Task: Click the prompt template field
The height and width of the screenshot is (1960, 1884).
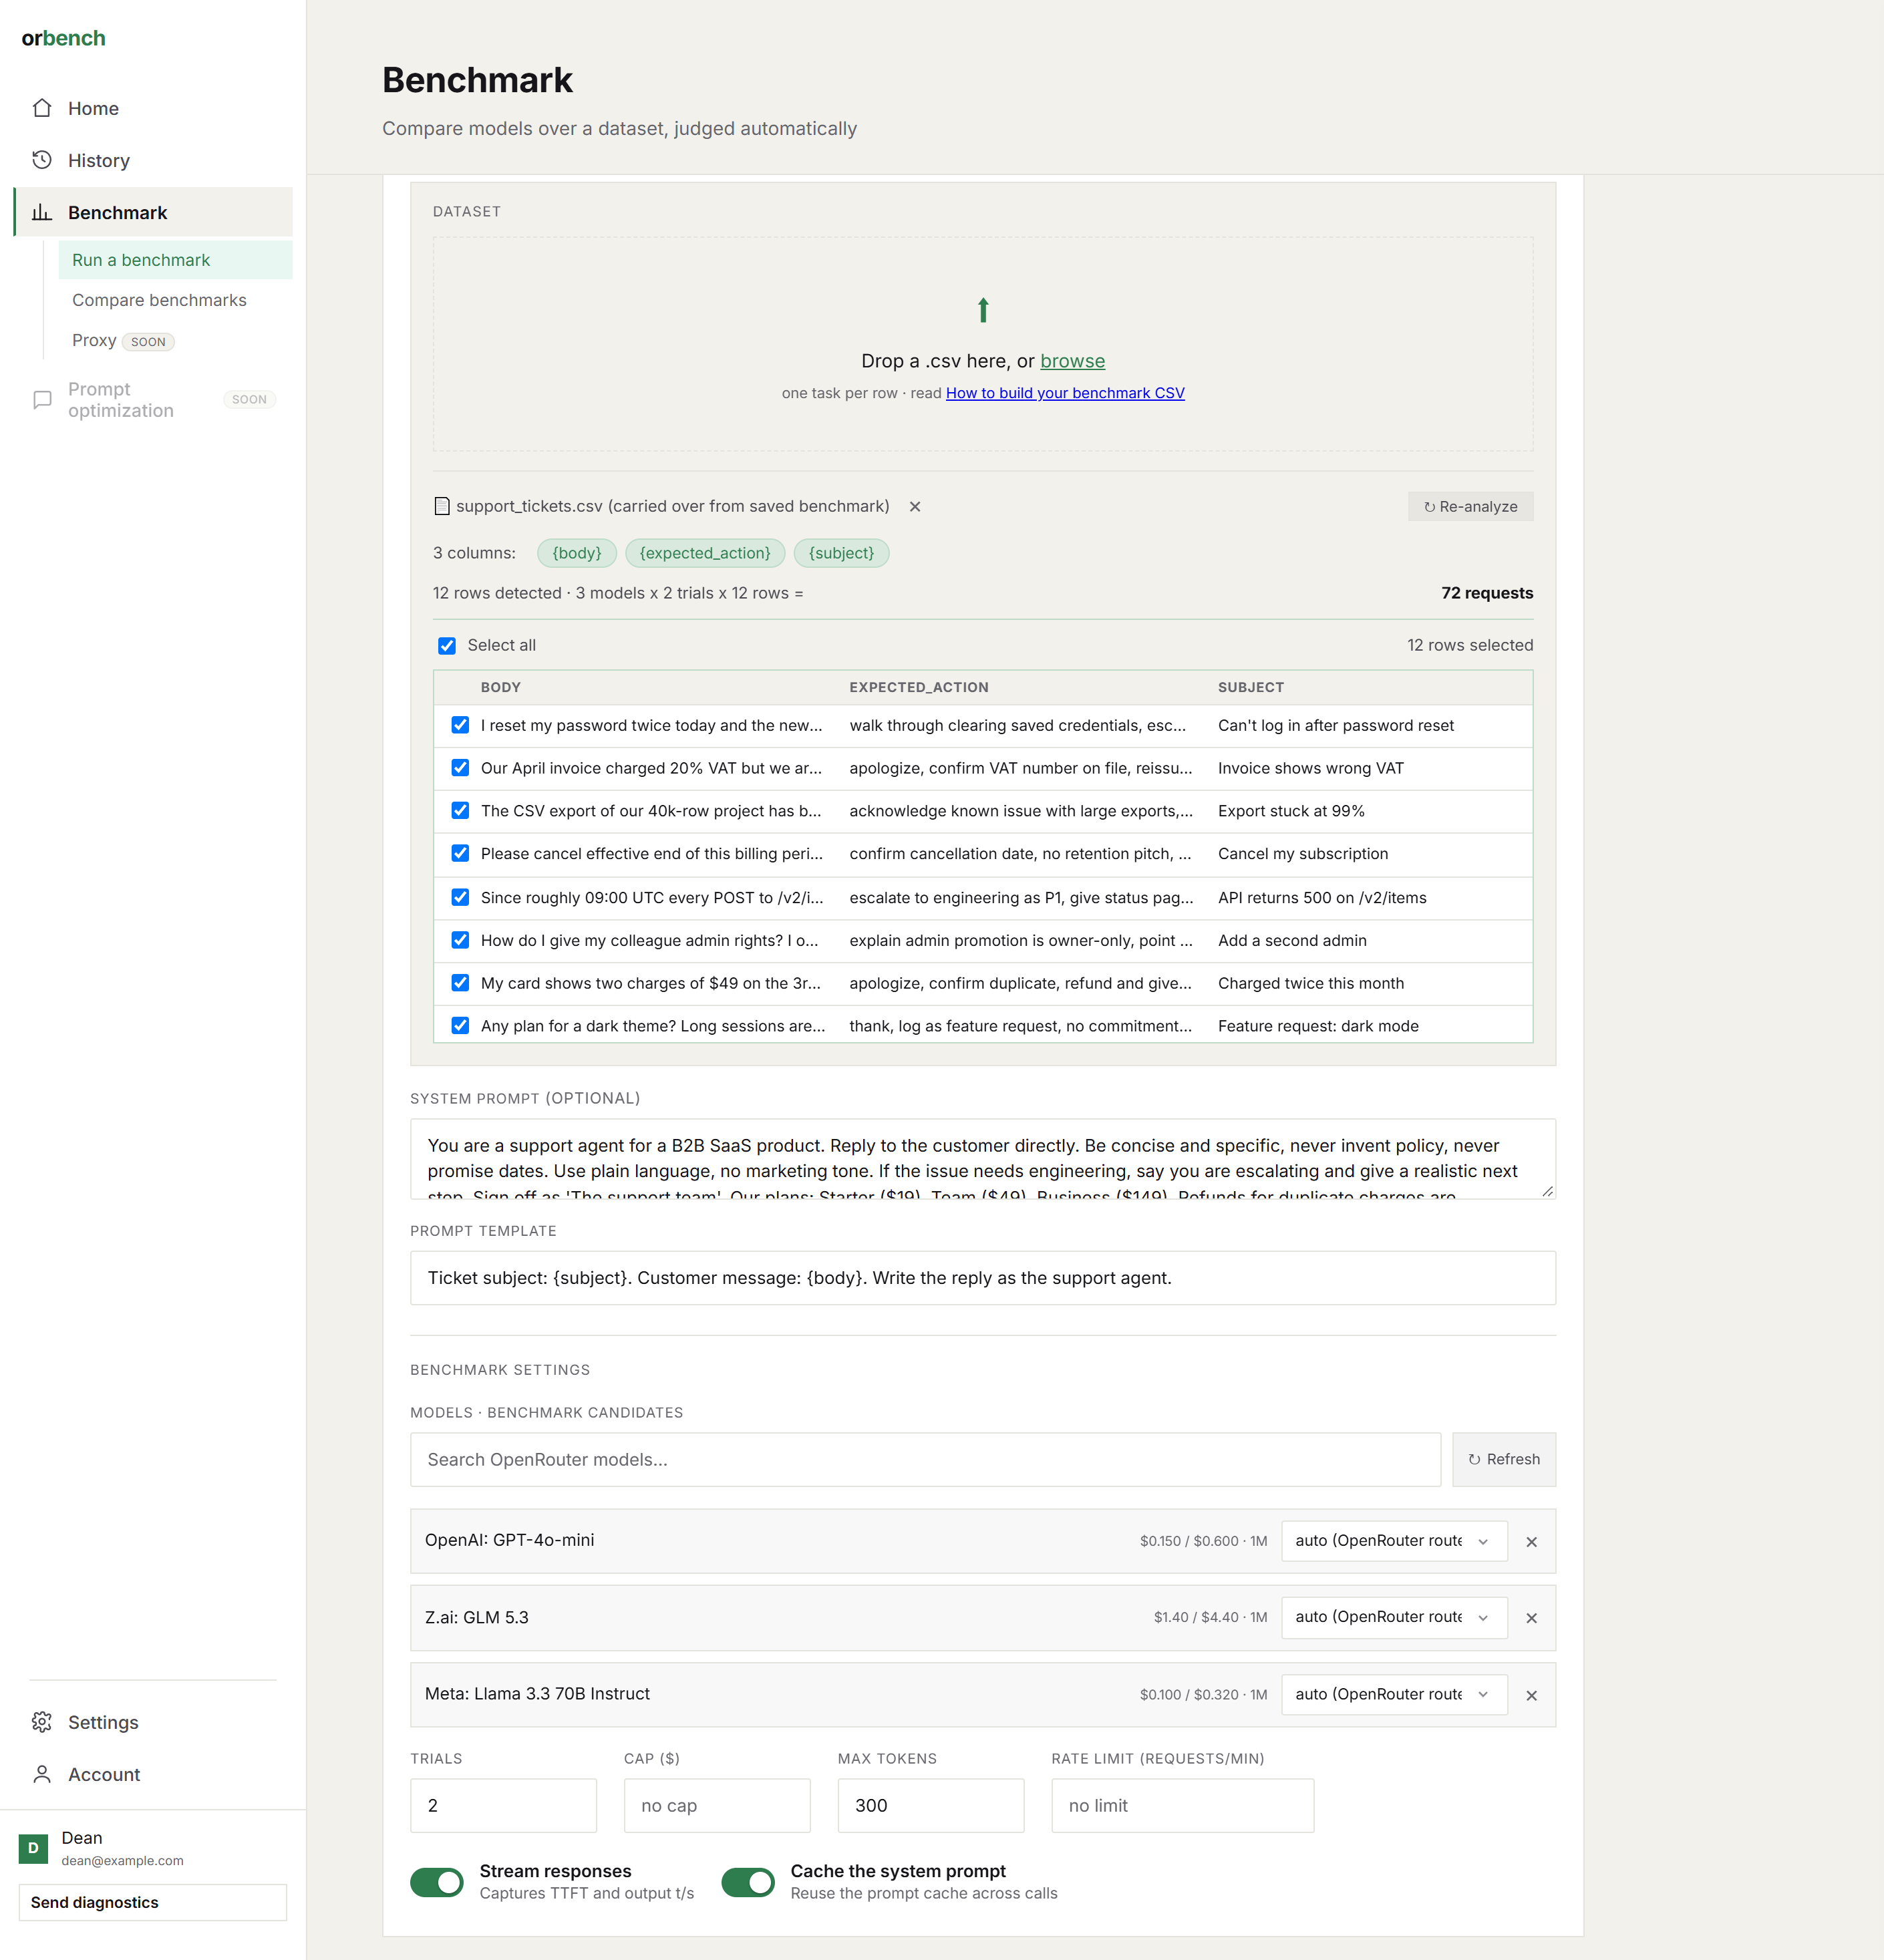Action: [x=983, y=1278]
